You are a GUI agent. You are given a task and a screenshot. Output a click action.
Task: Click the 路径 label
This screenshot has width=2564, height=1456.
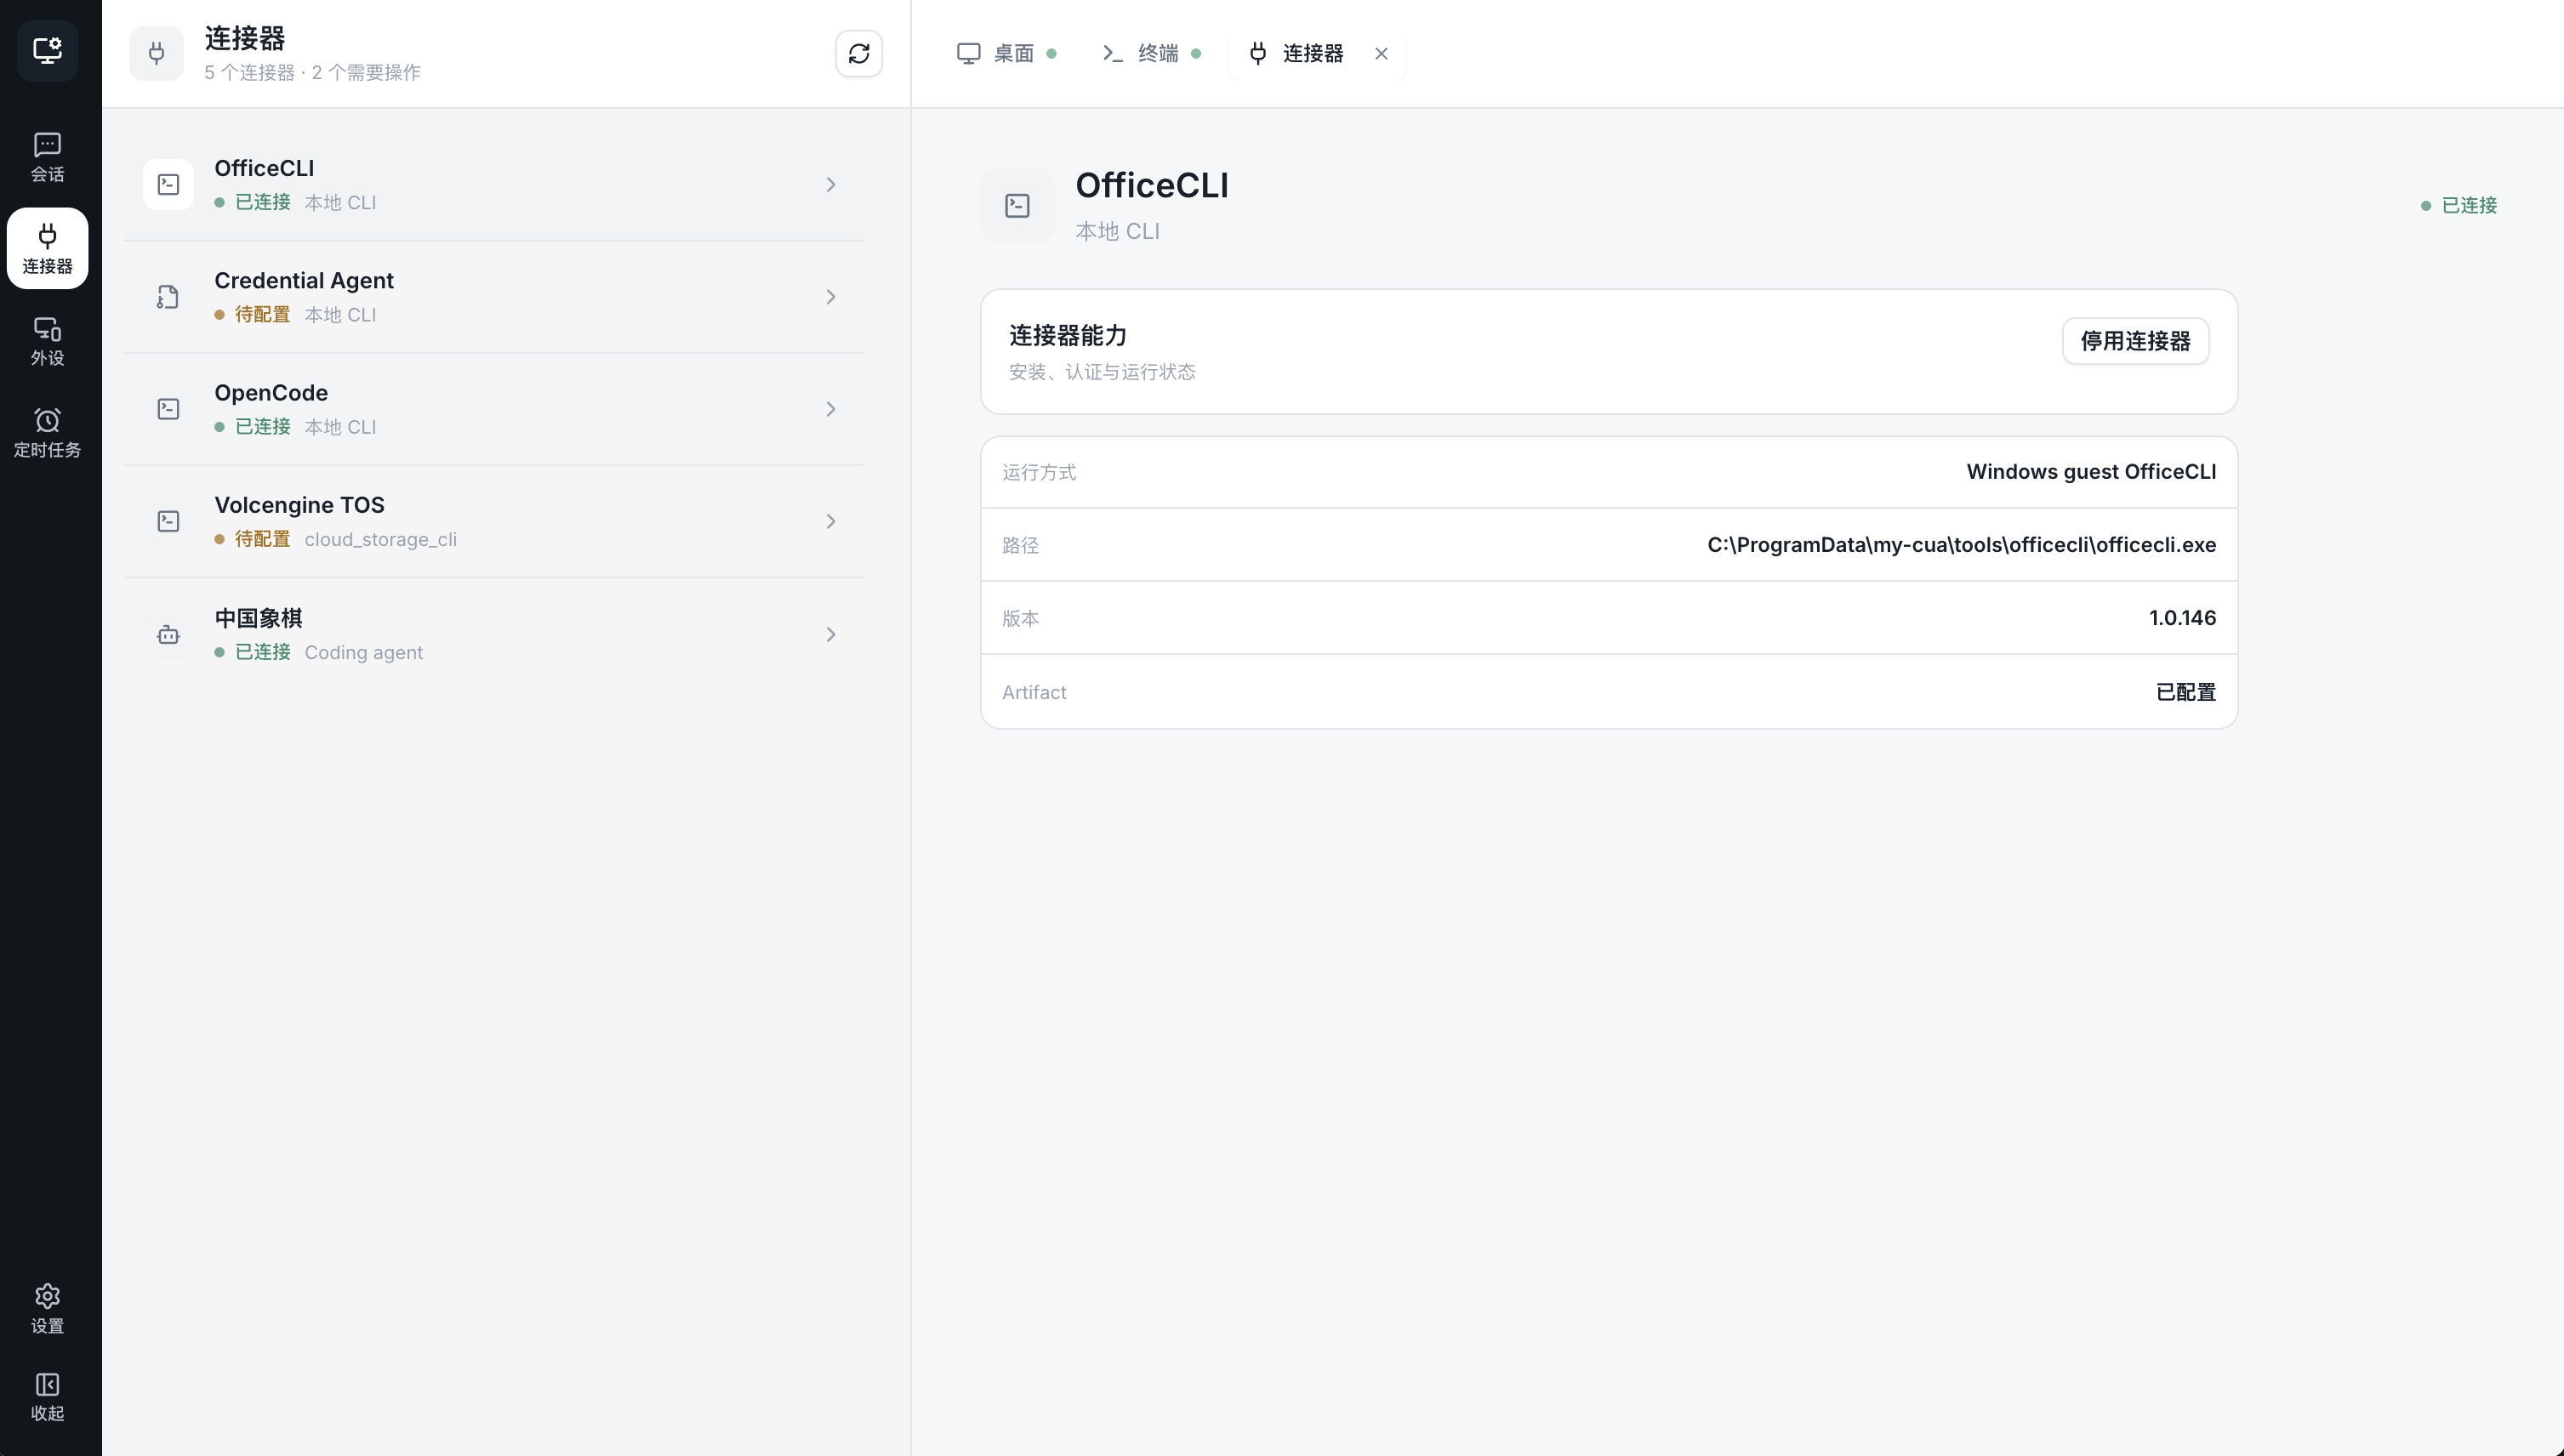1020,545
